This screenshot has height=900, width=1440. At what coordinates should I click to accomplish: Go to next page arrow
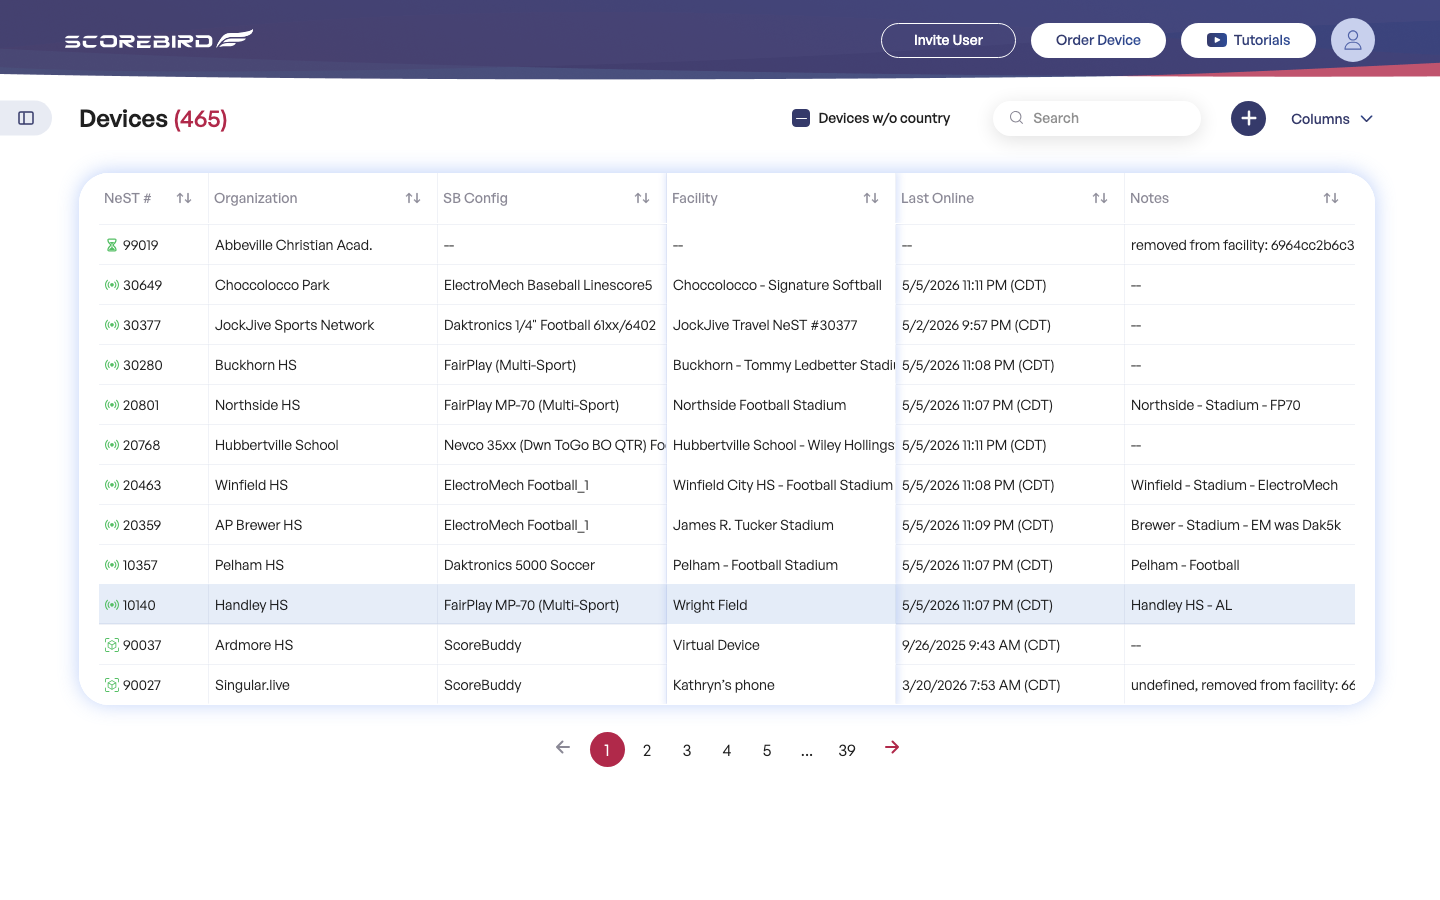(892, 748)
